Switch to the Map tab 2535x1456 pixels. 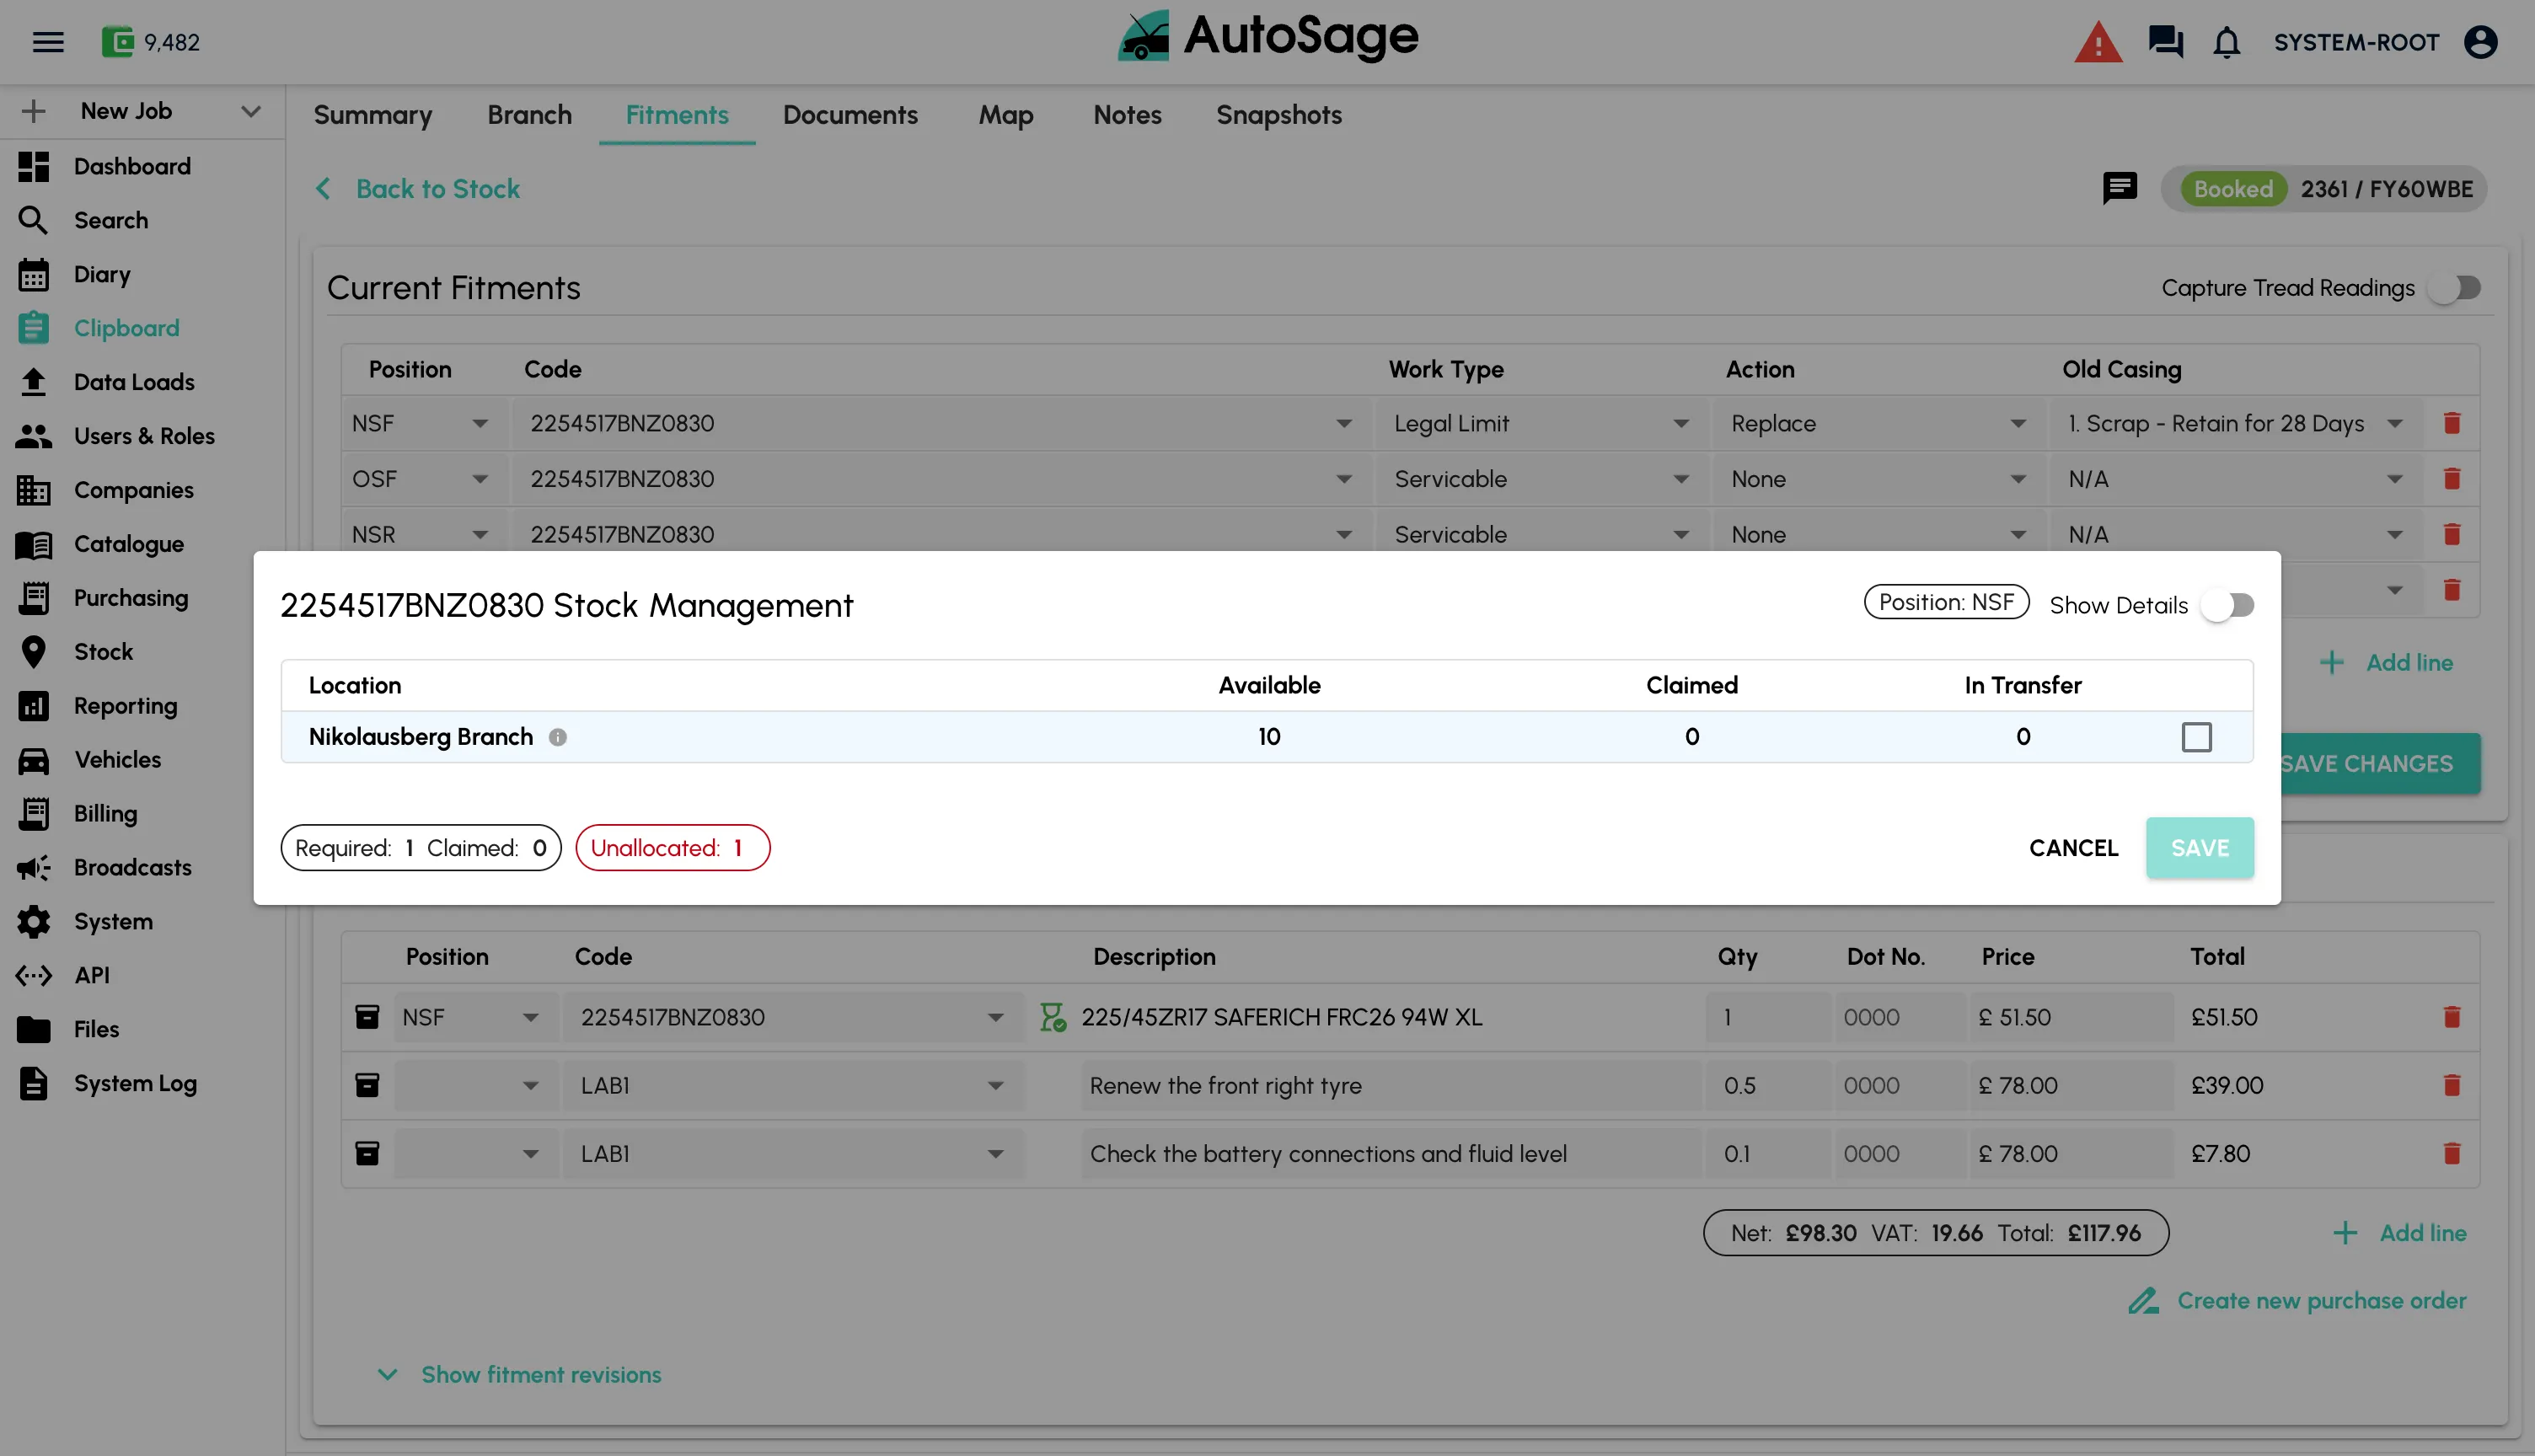[1006, 115]
